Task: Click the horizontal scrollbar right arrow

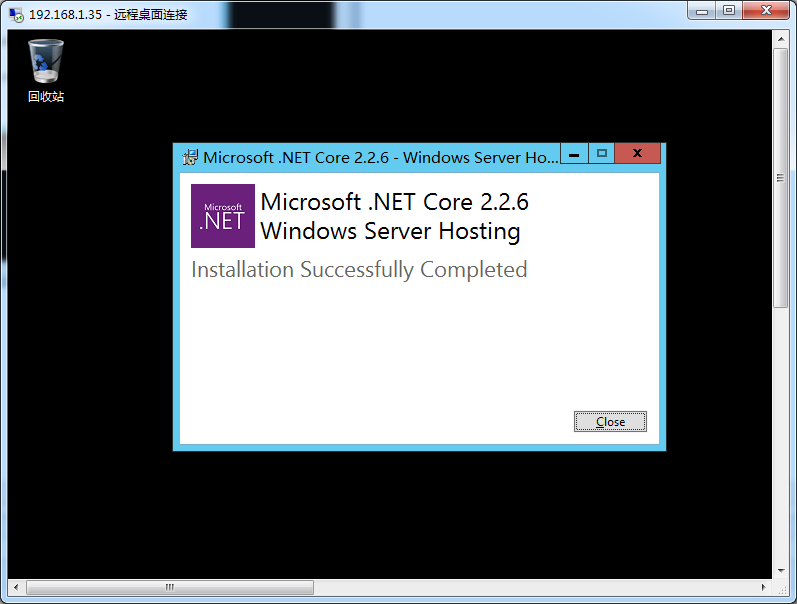Action: tap(764, 587)
